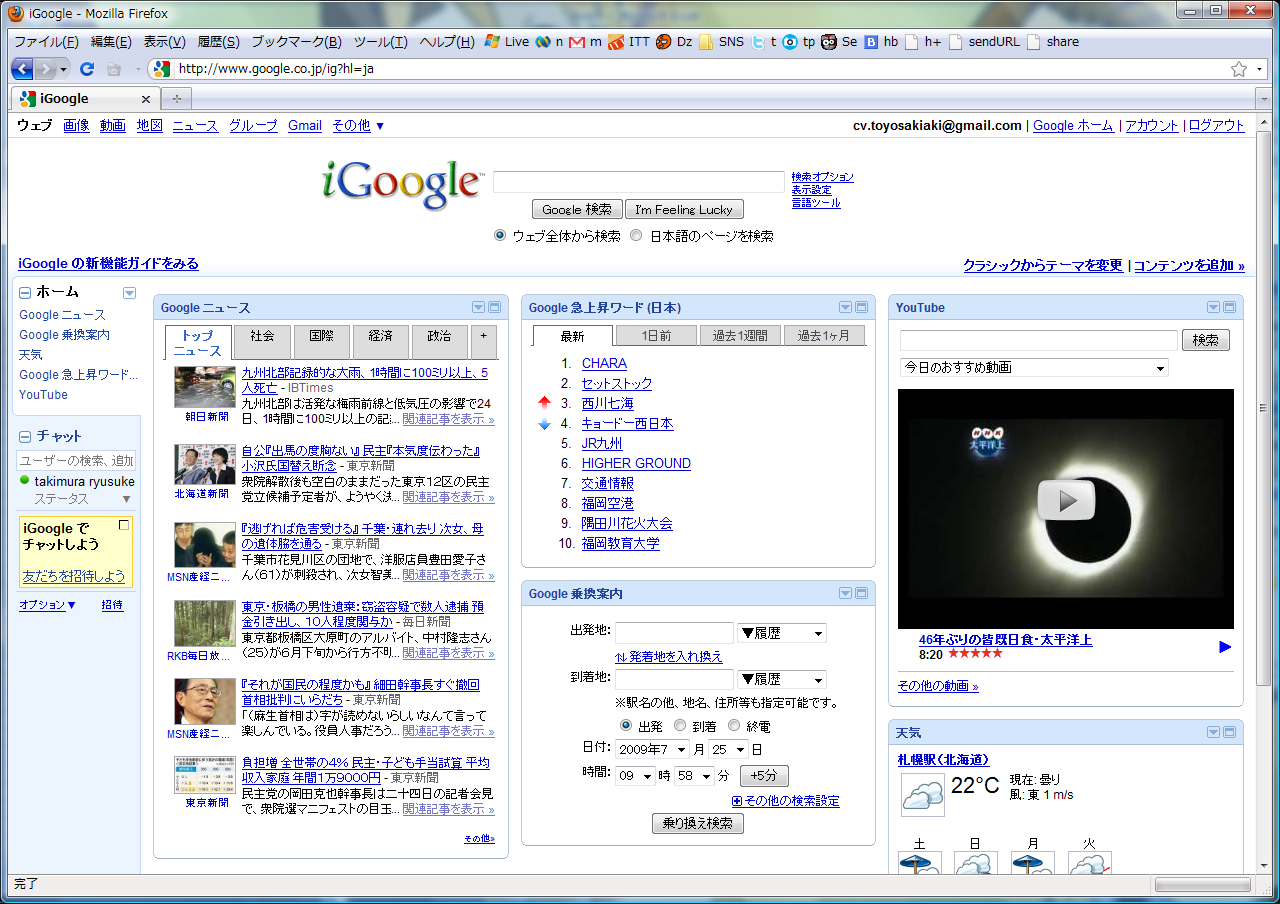This screenshot has width=1280, height=904.
Task: Select 到着 radio option
Action: [x=680, y=725]
